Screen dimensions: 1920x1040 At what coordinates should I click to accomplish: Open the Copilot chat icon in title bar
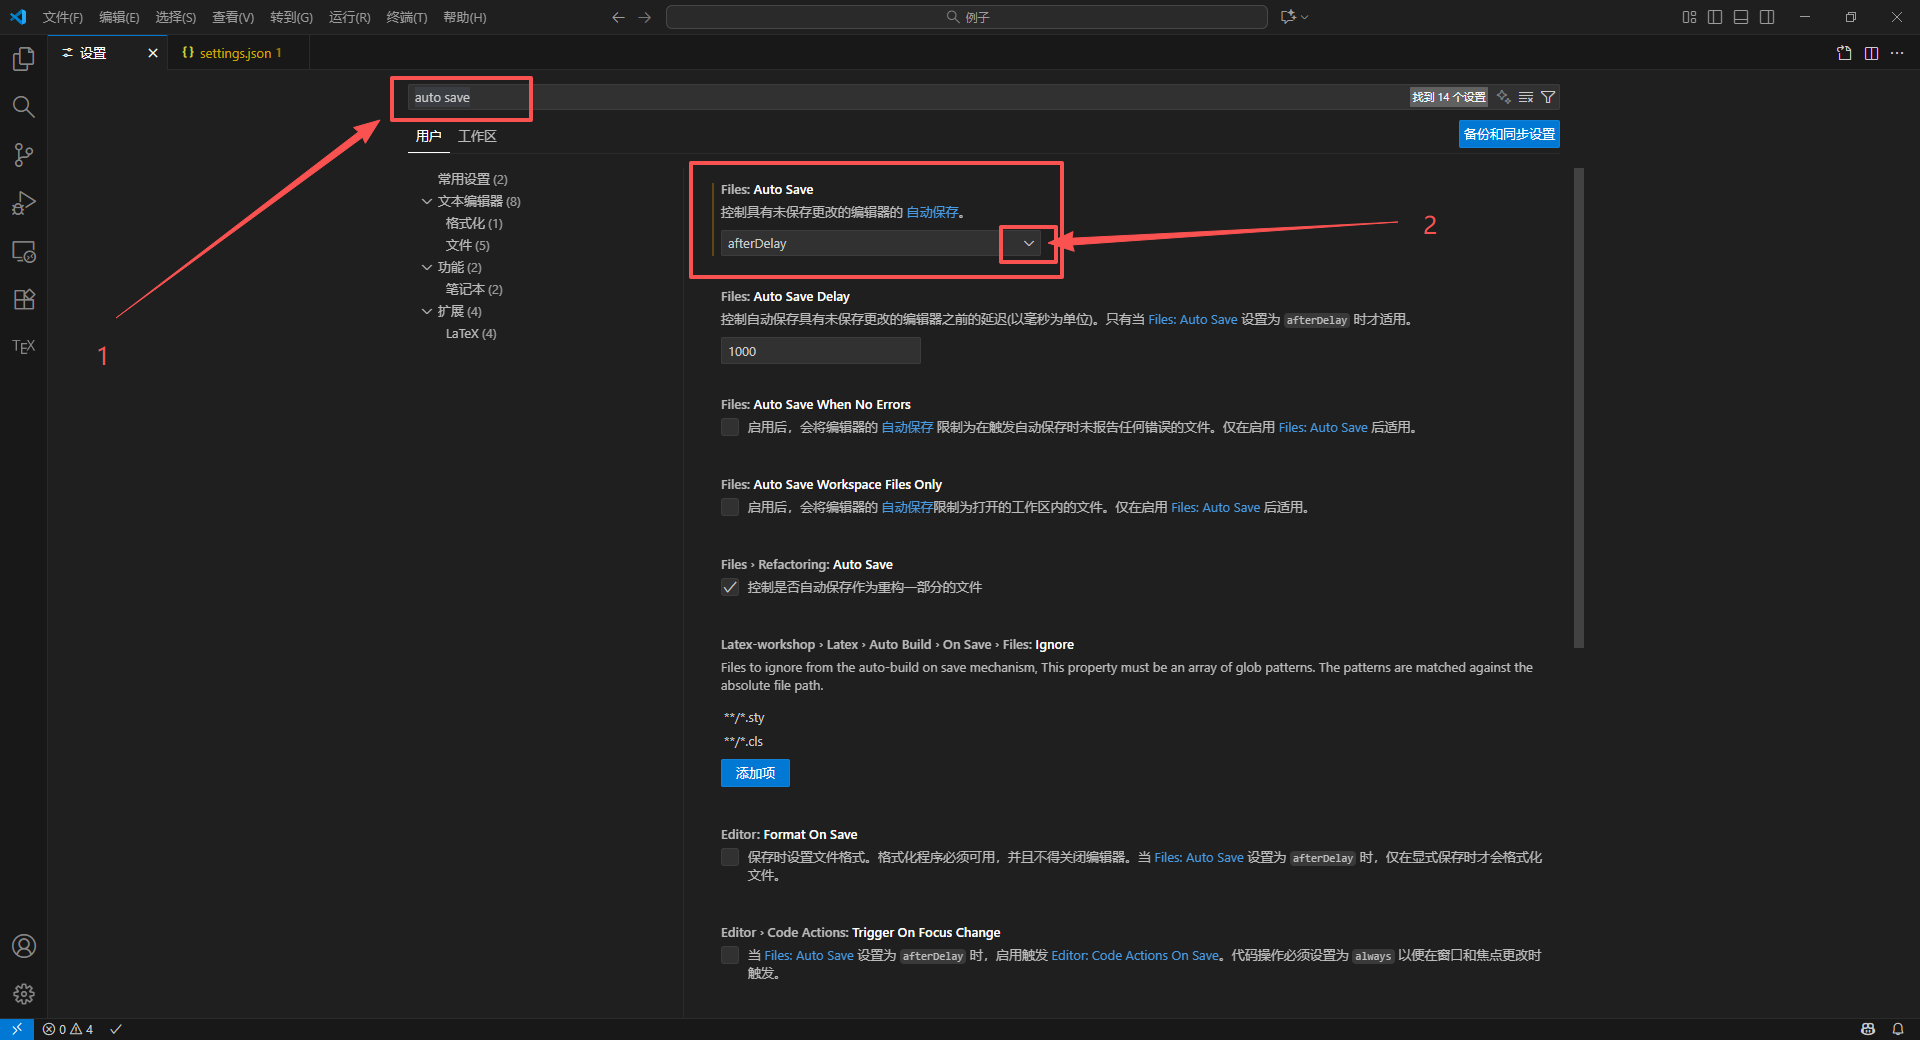tap(1294, 17)
